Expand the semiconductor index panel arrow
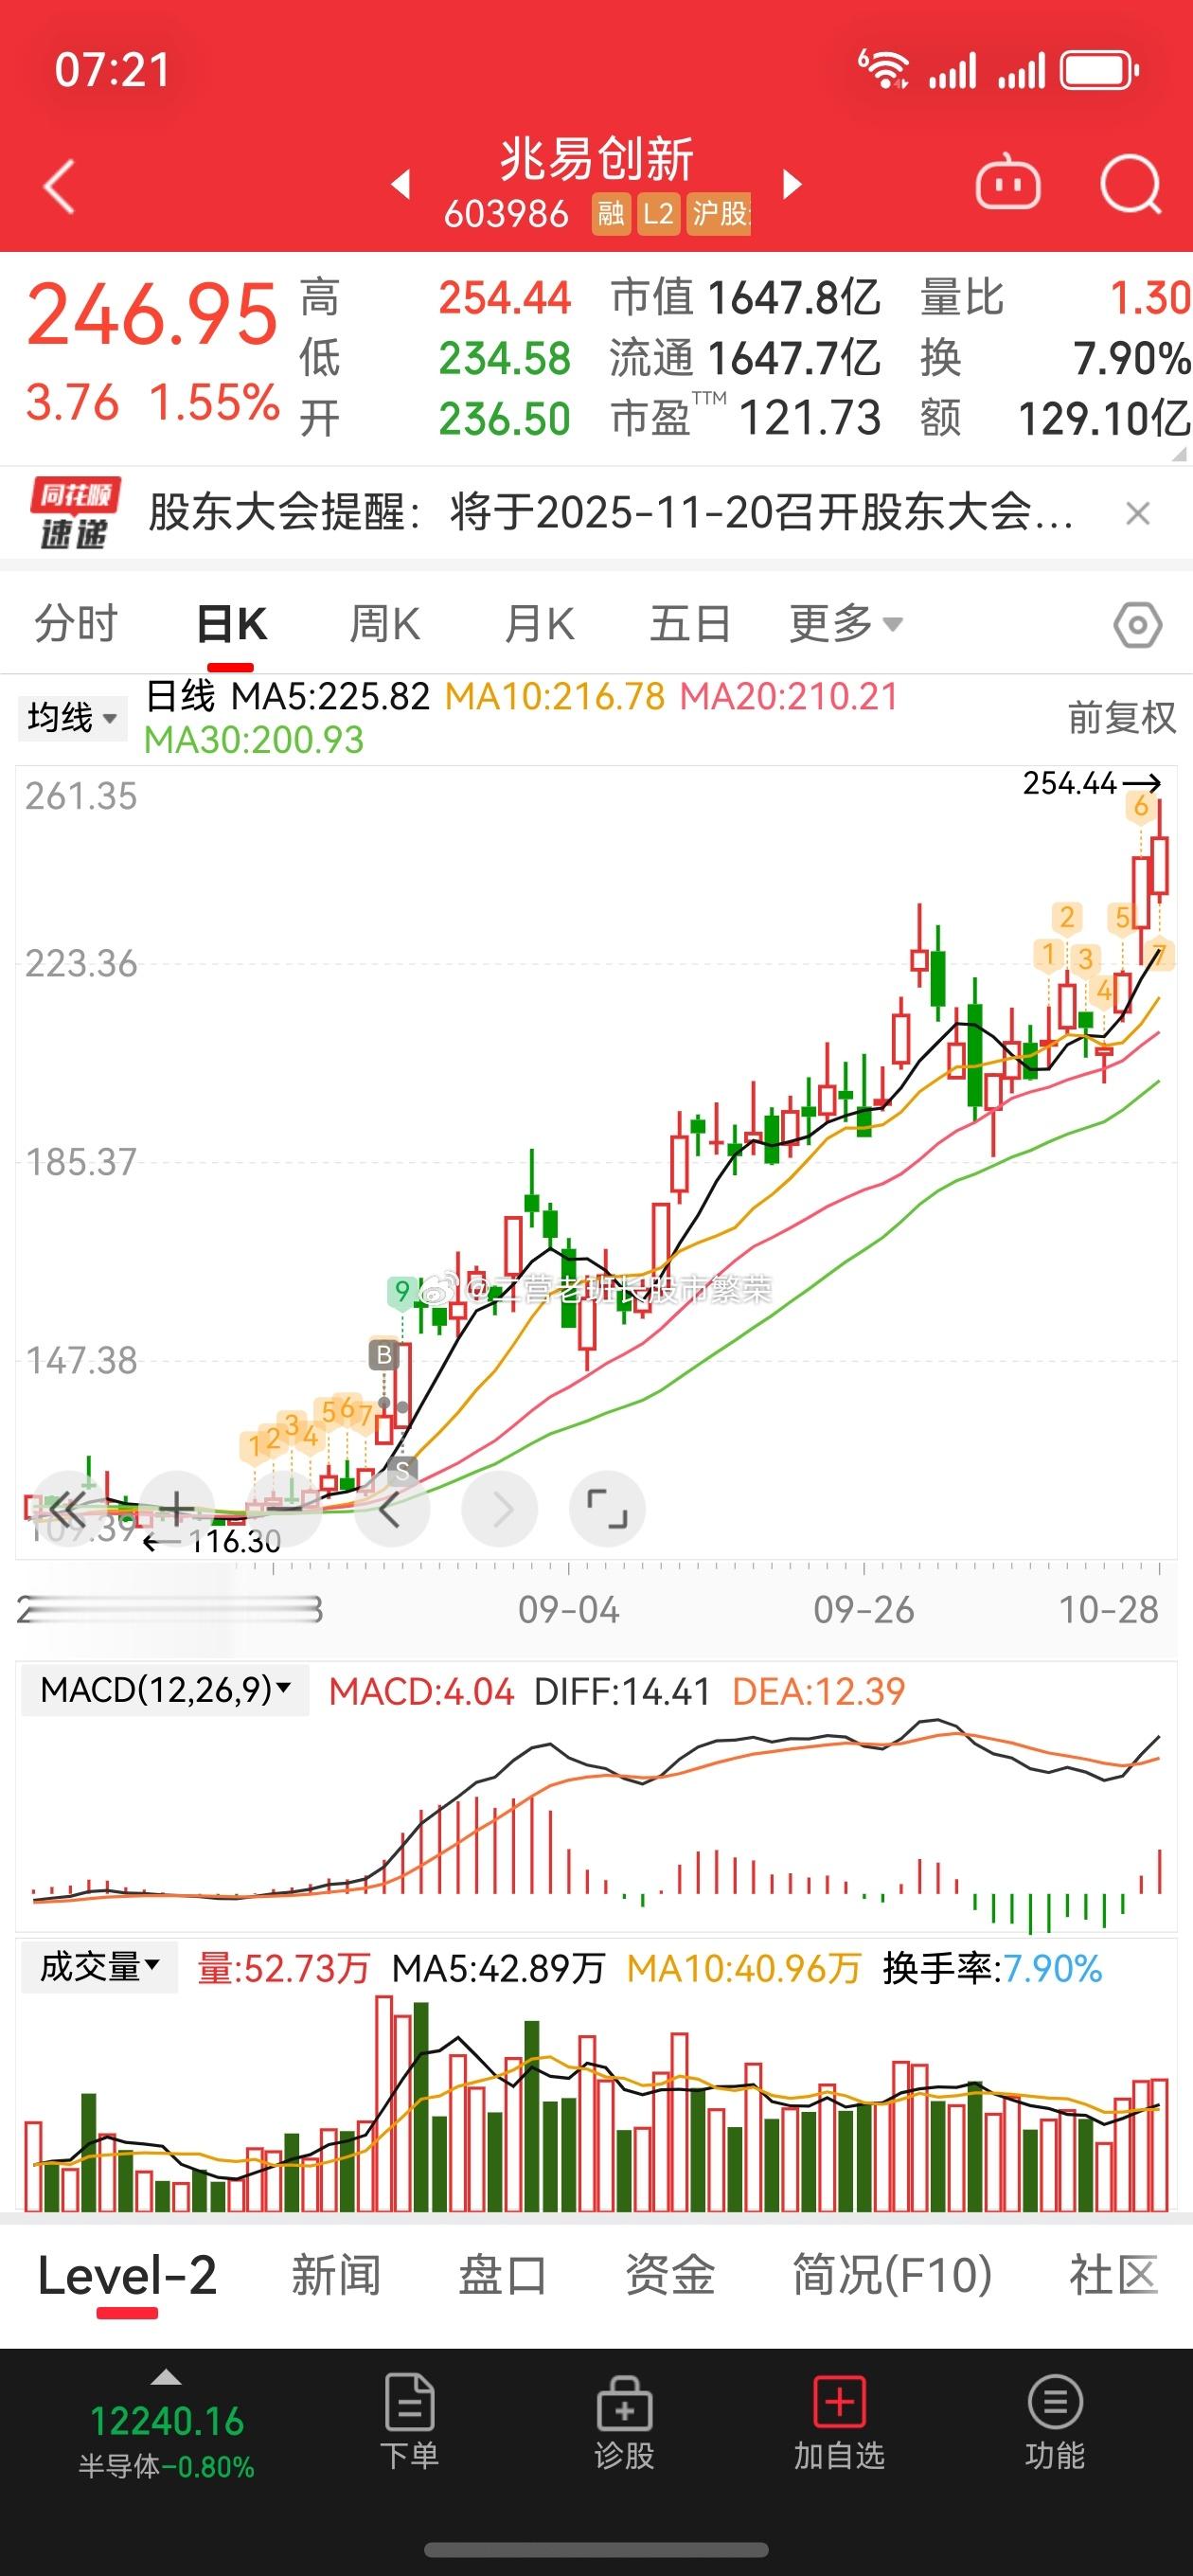The width and height of the screenshot is (1193, 2576). click(x=165, y=2378)
